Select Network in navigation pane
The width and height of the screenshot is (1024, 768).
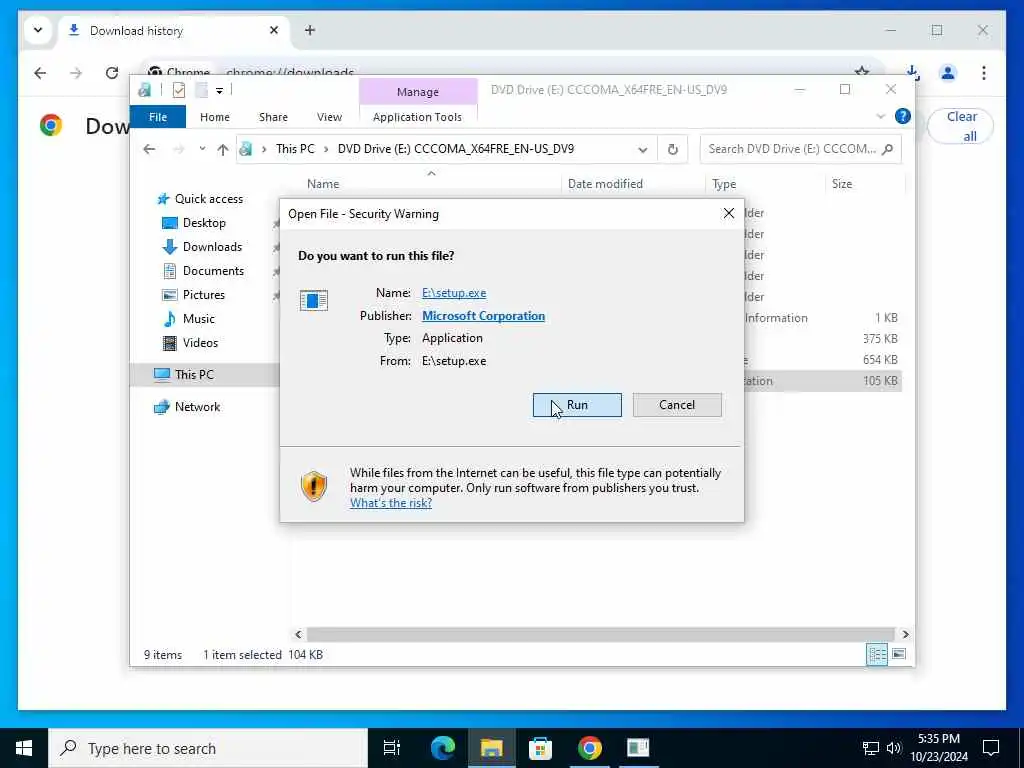(197, 407)
